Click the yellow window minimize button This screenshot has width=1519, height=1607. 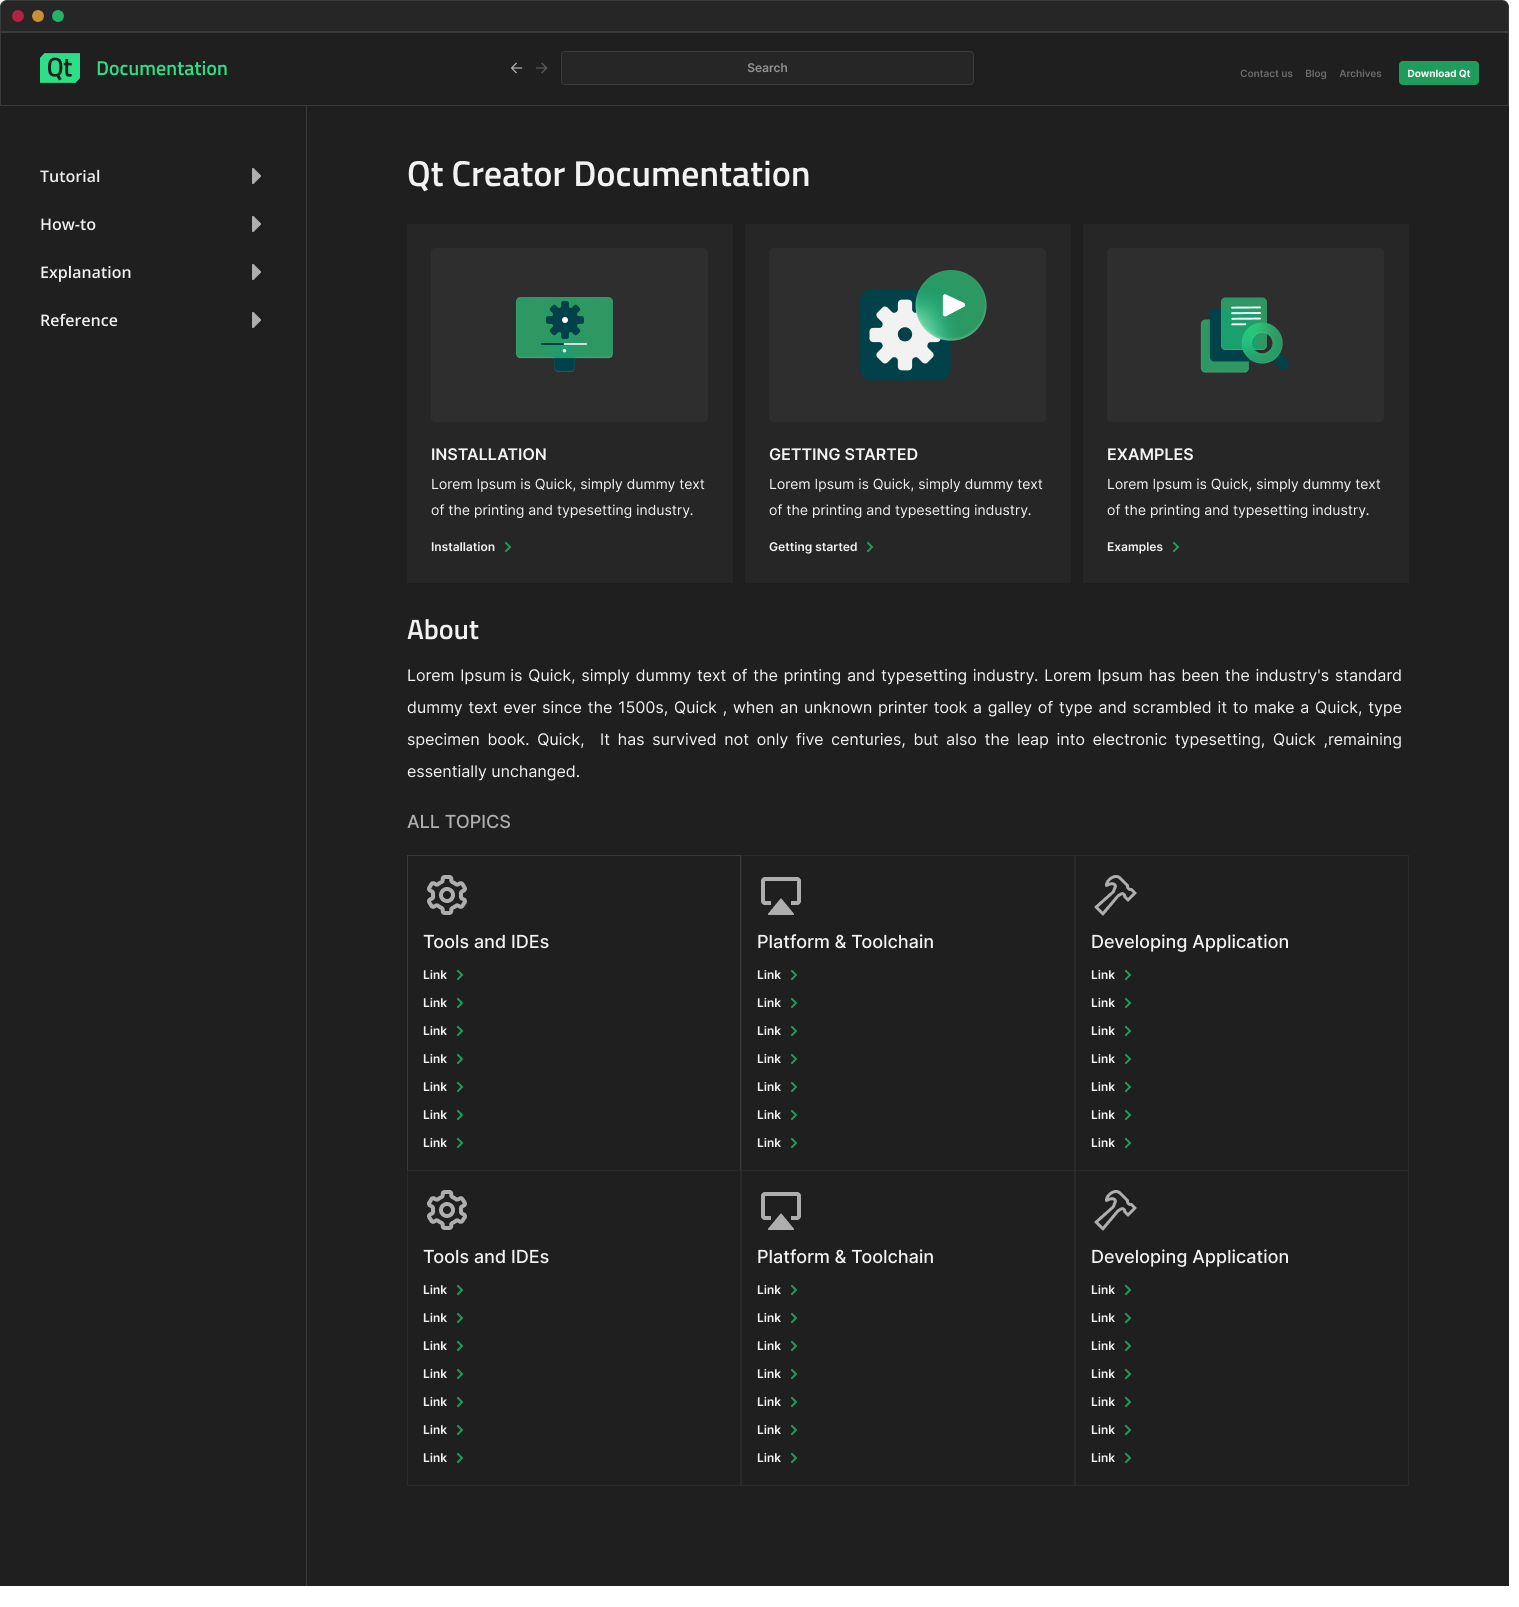[x=38, y=16]
